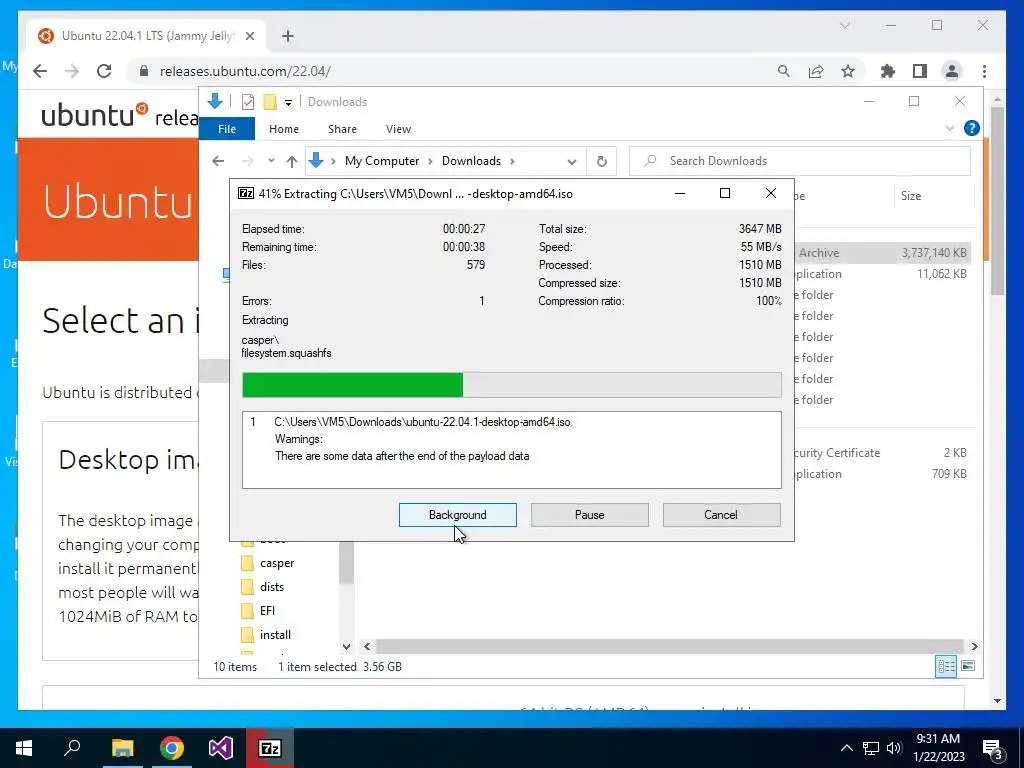The image size is (1024, 768).
Task: Expand chevron after Downloads breadcrumb
Action: (512, 161)
